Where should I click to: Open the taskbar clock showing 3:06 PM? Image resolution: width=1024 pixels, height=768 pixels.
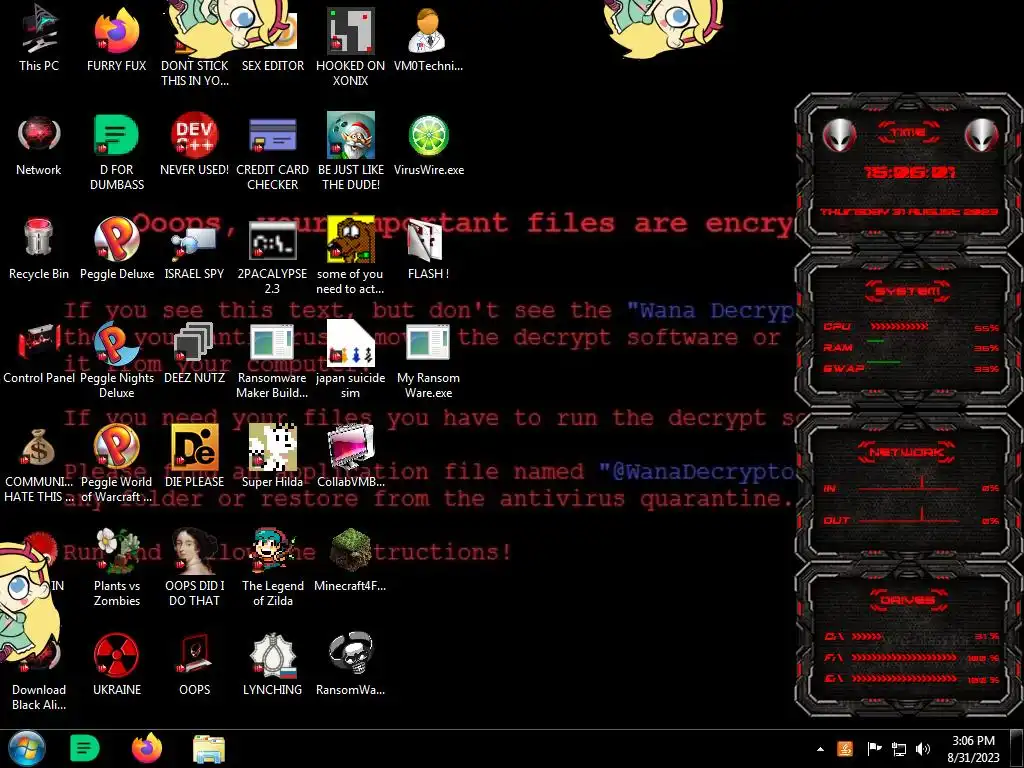[973, 749]
